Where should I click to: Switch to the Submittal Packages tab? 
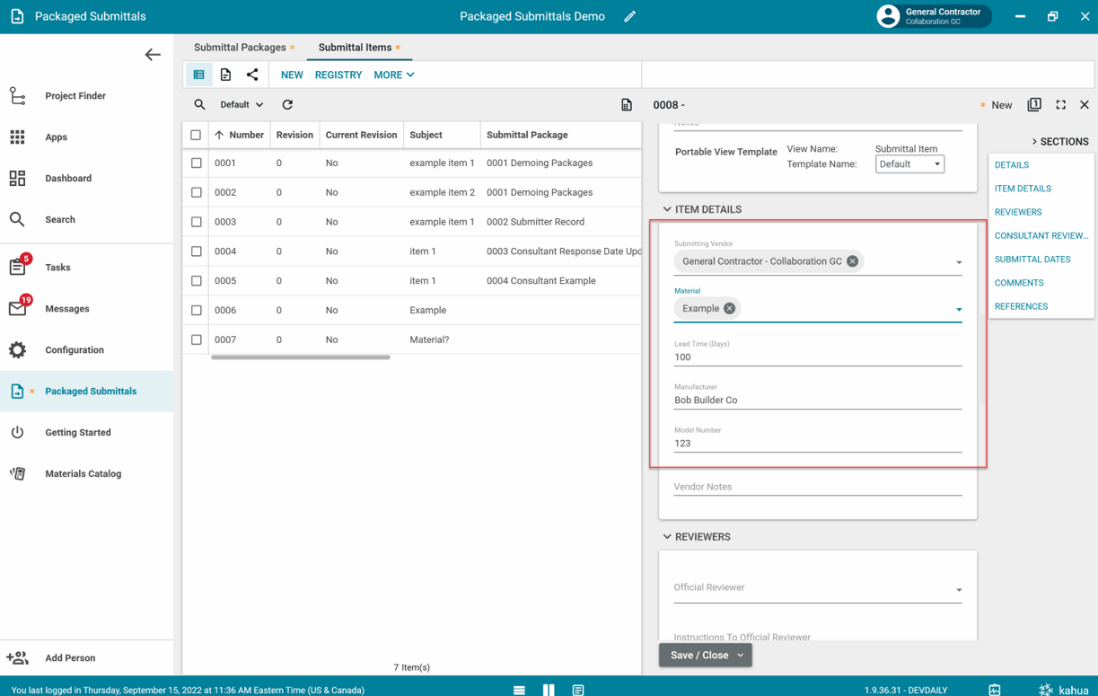tap(240, 47)
